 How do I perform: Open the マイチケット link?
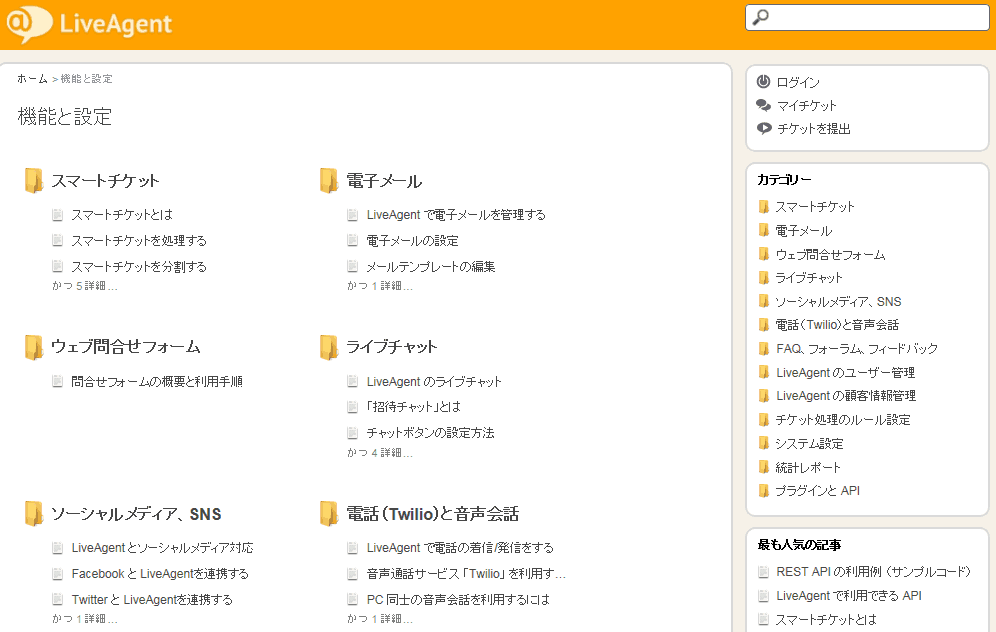click(x=807, y=105)
